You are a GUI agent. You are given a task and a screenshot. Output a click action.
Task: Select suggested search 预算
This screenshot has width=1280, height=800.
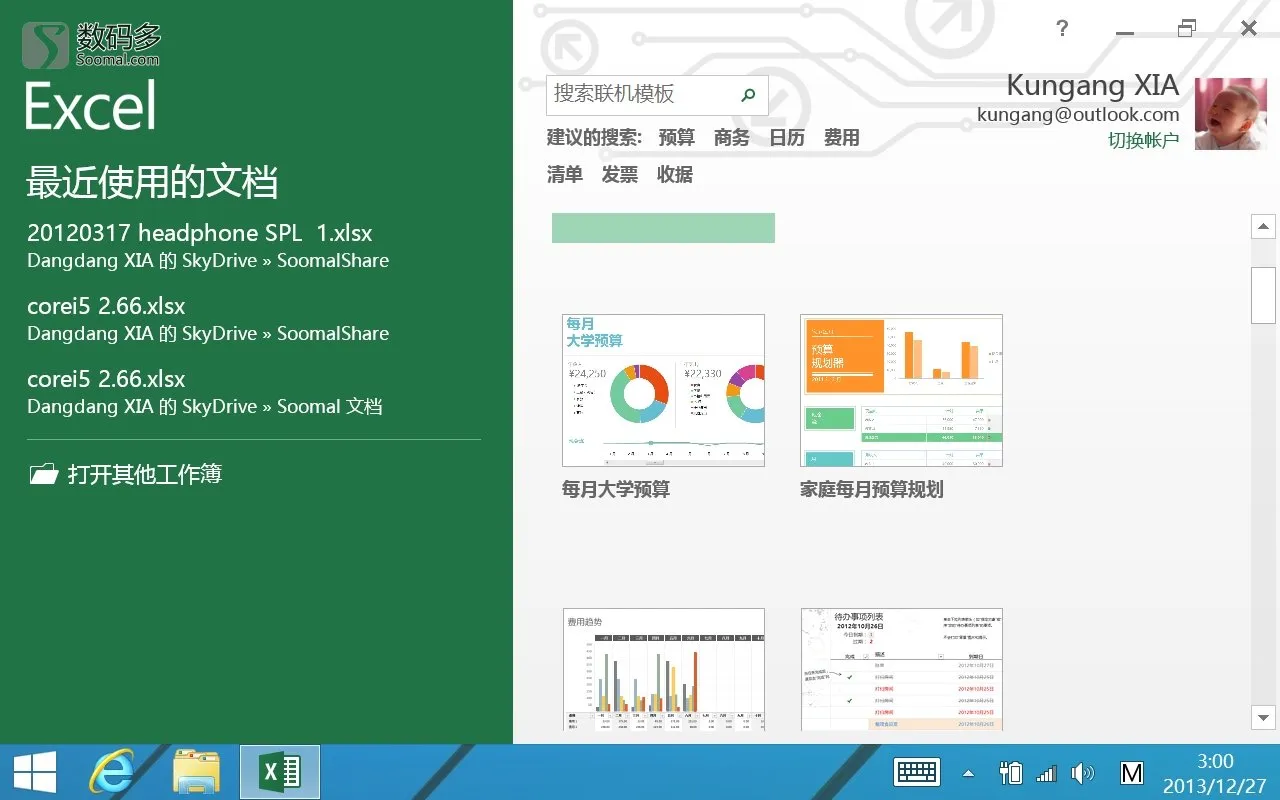677,138
